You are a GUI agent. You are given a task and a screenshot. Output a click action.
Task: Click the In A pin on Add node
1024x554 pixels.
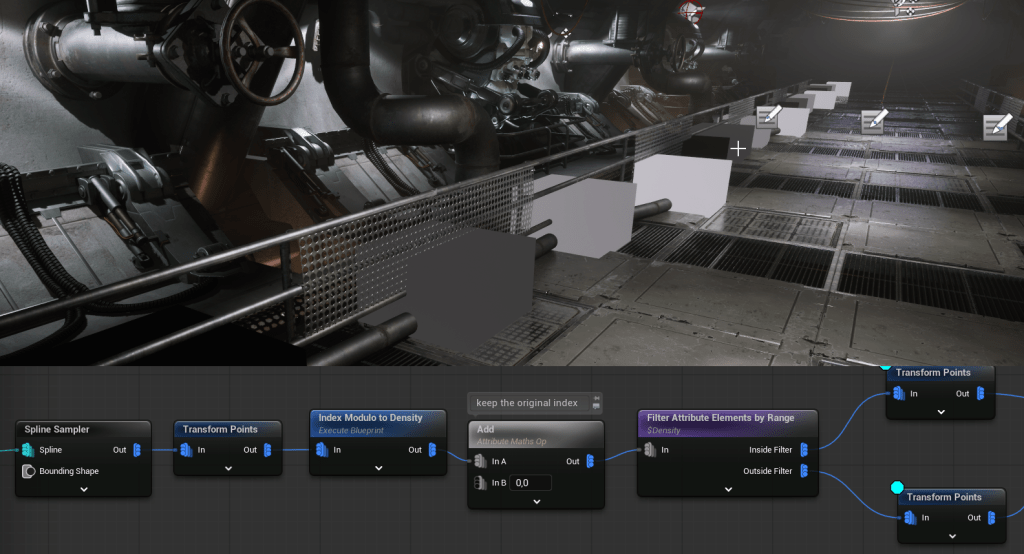(481, 461)
